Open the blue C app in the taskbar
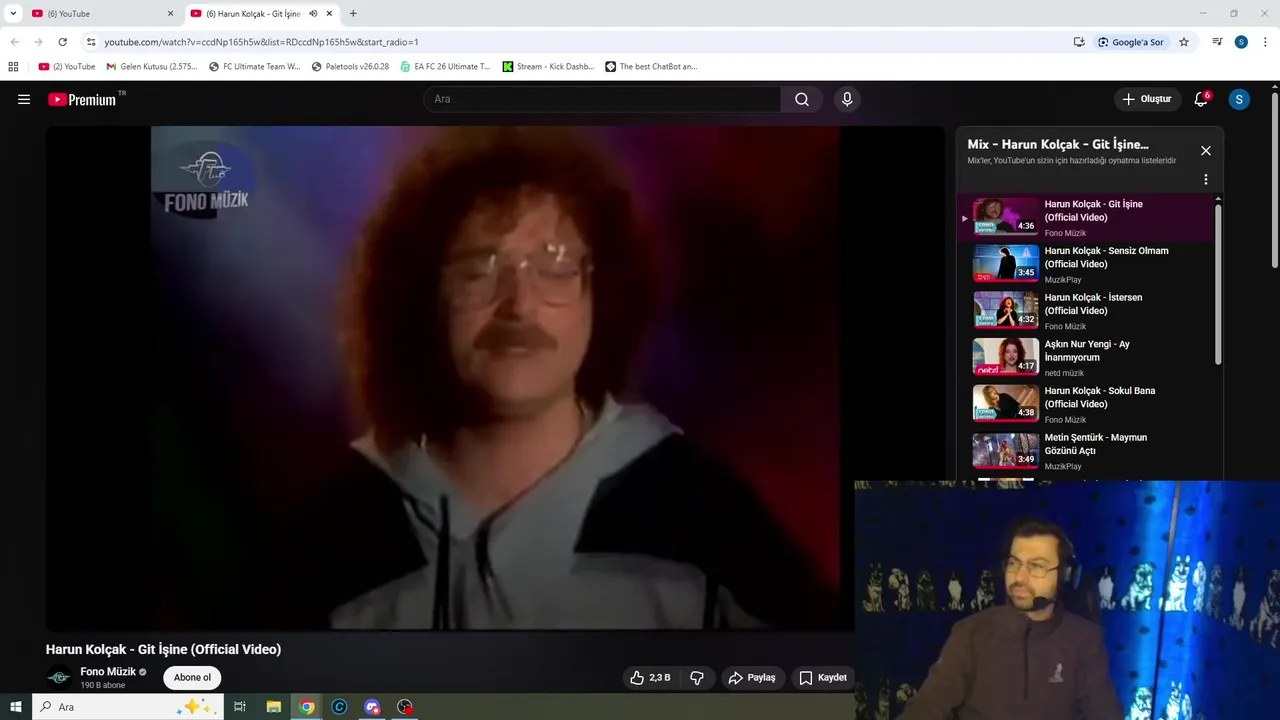The width and height of the screenshot is (1280, 720). click(339, 707)
